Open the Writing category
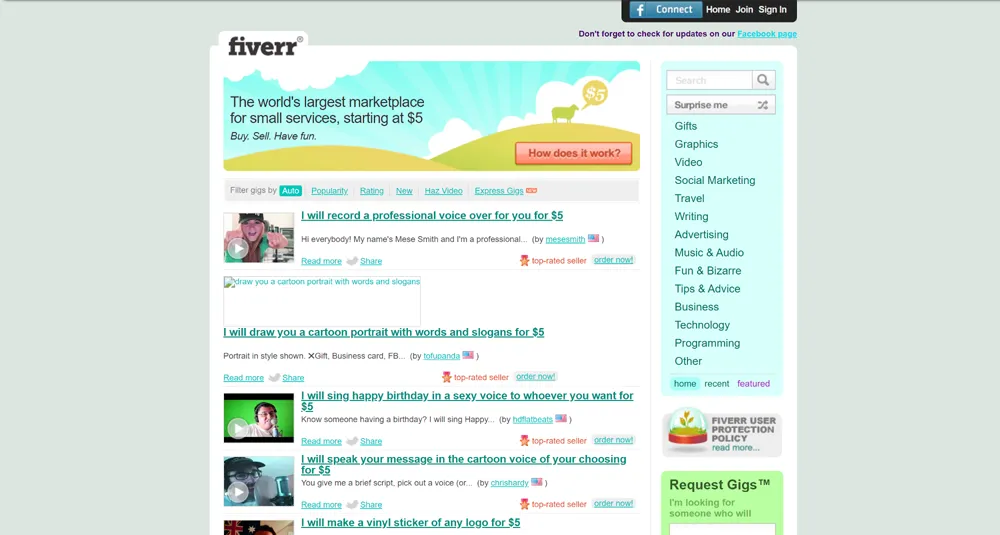Viewport: 1000px width, 535px height. [691, 217]
